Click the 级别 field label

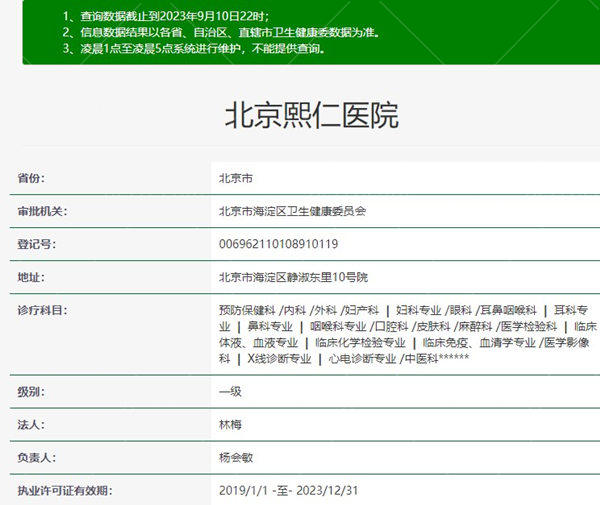point(31,392)
